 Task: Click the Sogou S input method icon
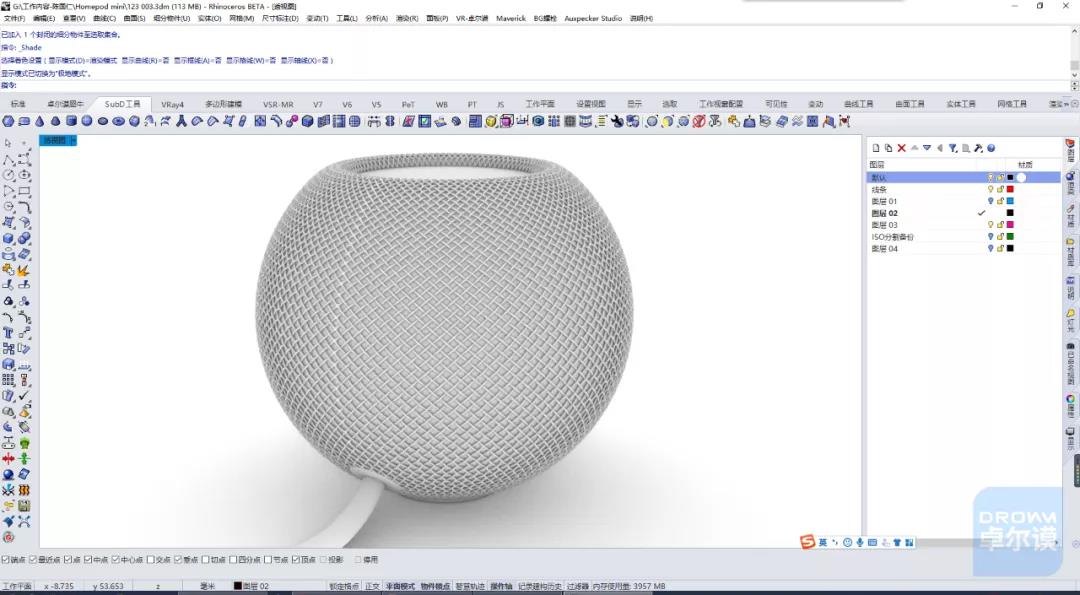(808, 542)
